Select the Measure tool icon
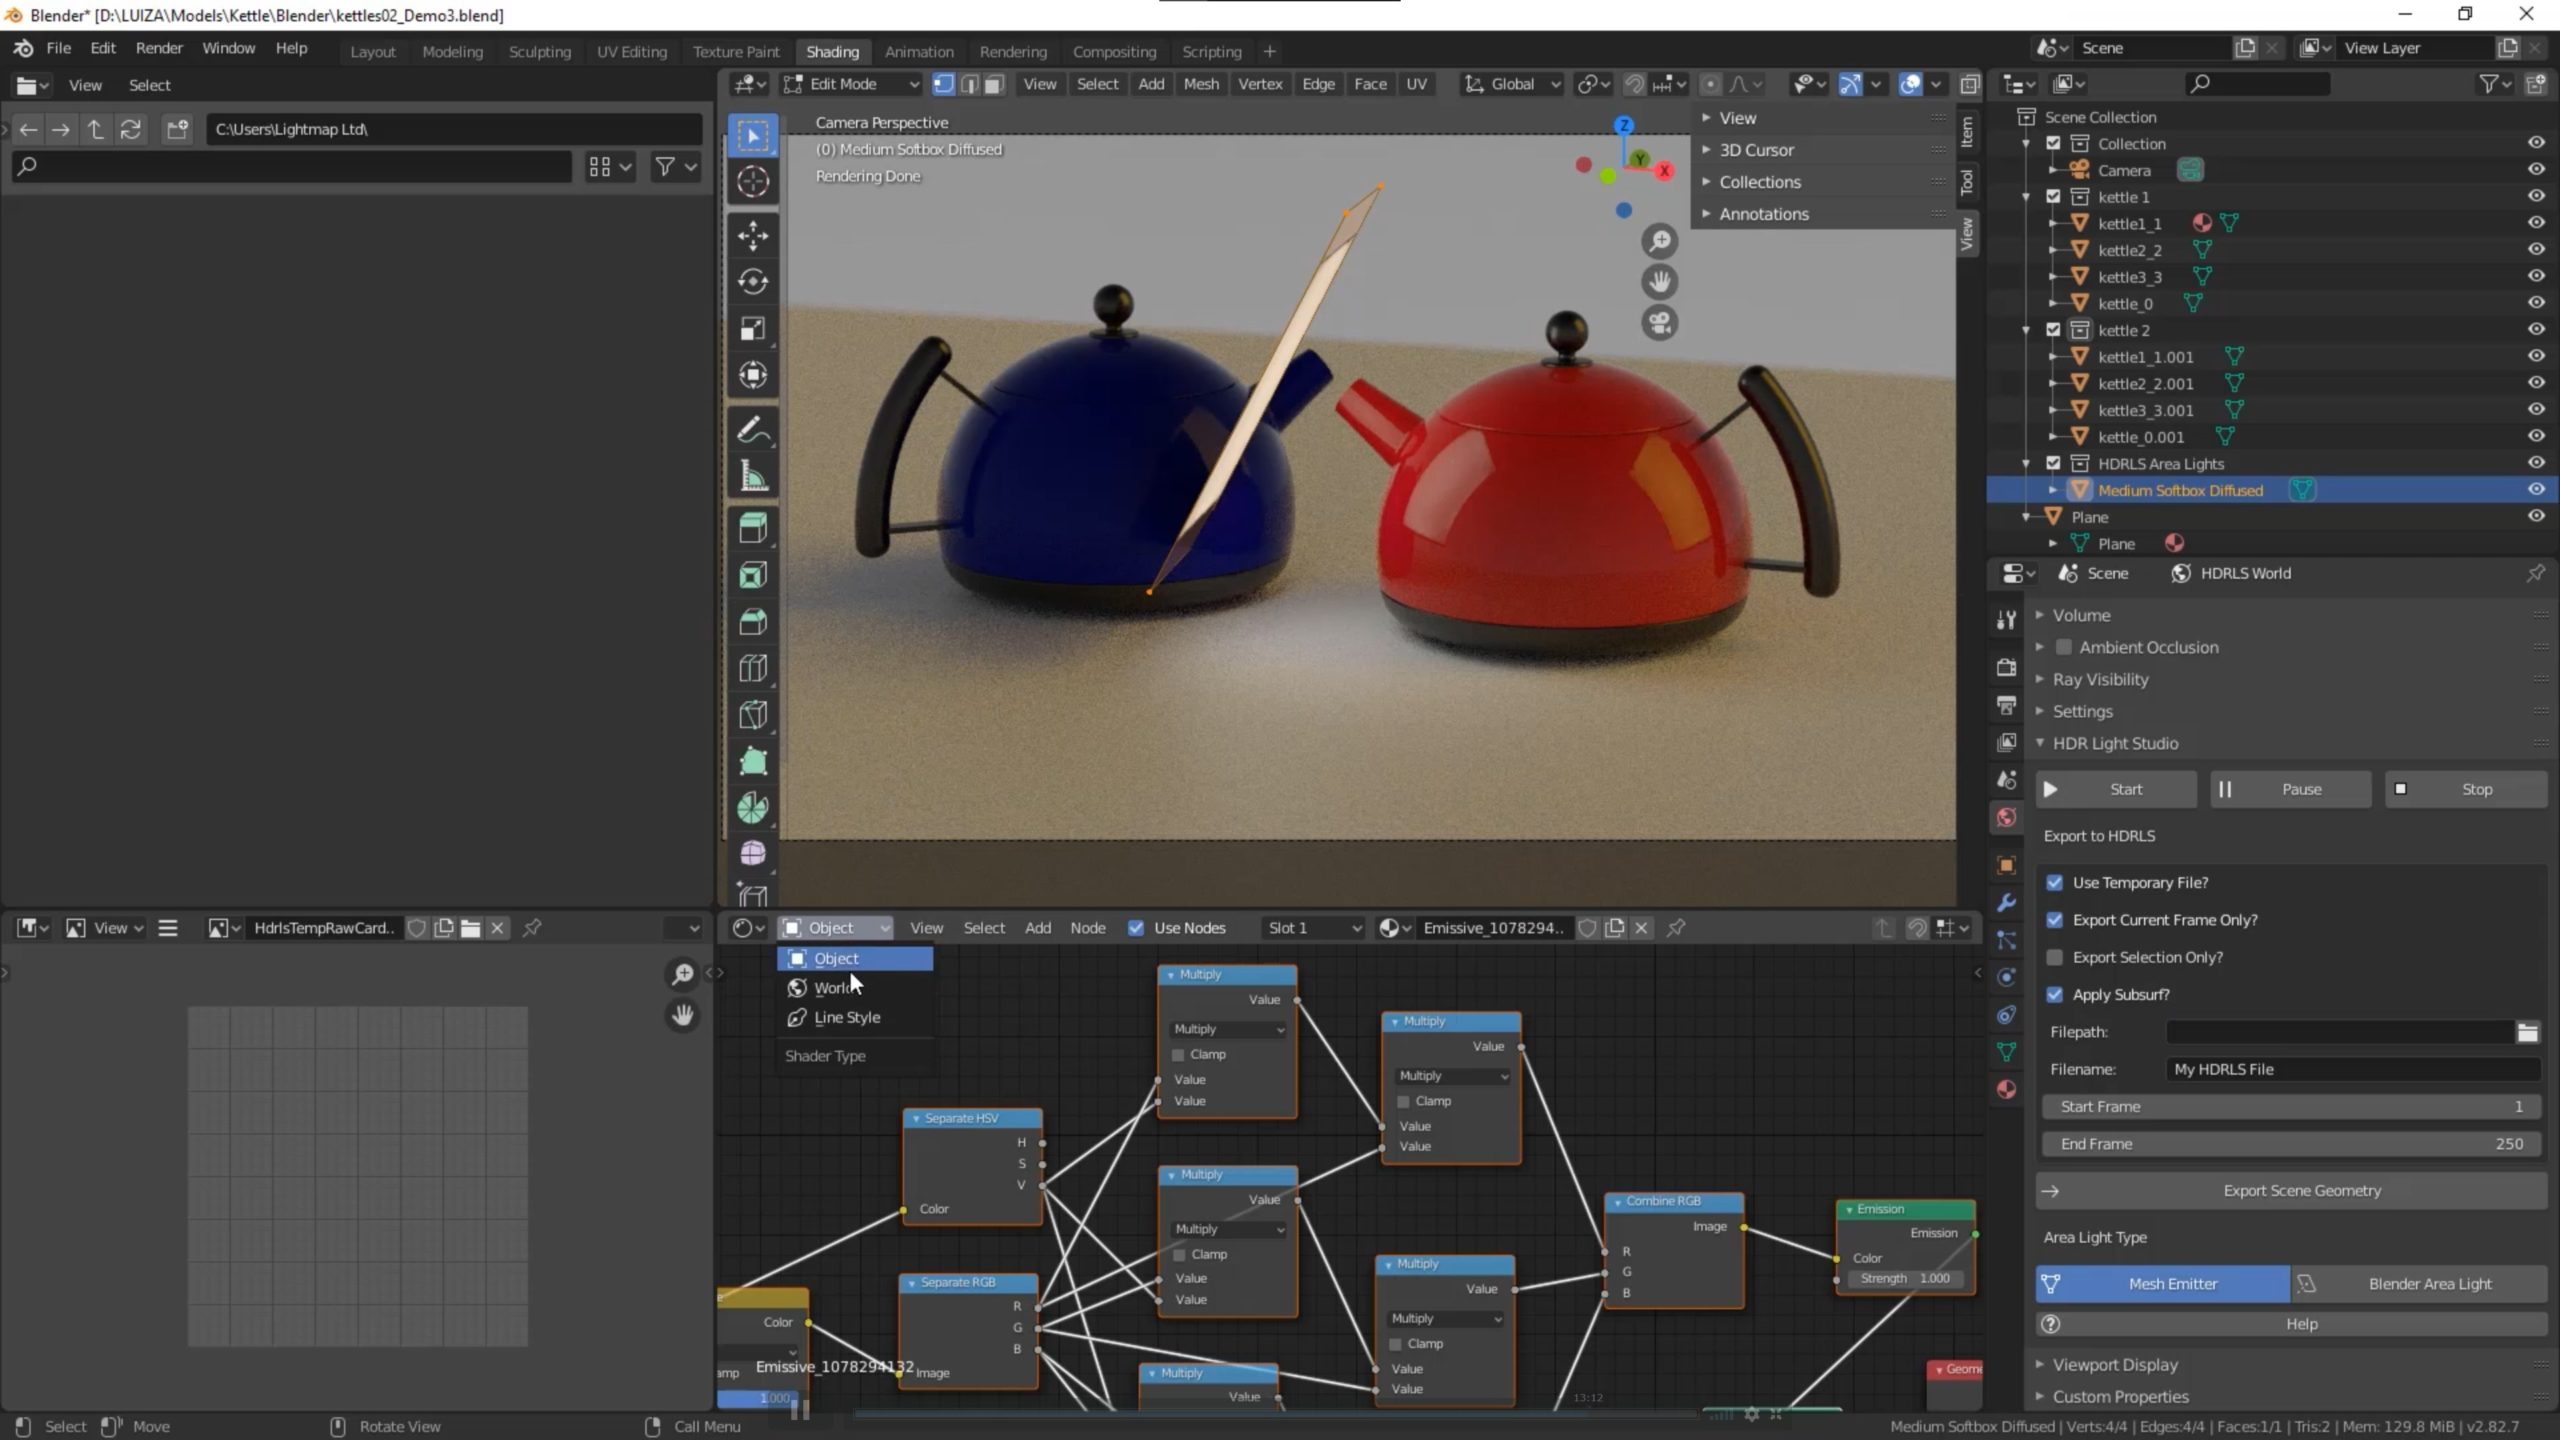The height and width of the screenshot is (1440, 2560). 753,478
